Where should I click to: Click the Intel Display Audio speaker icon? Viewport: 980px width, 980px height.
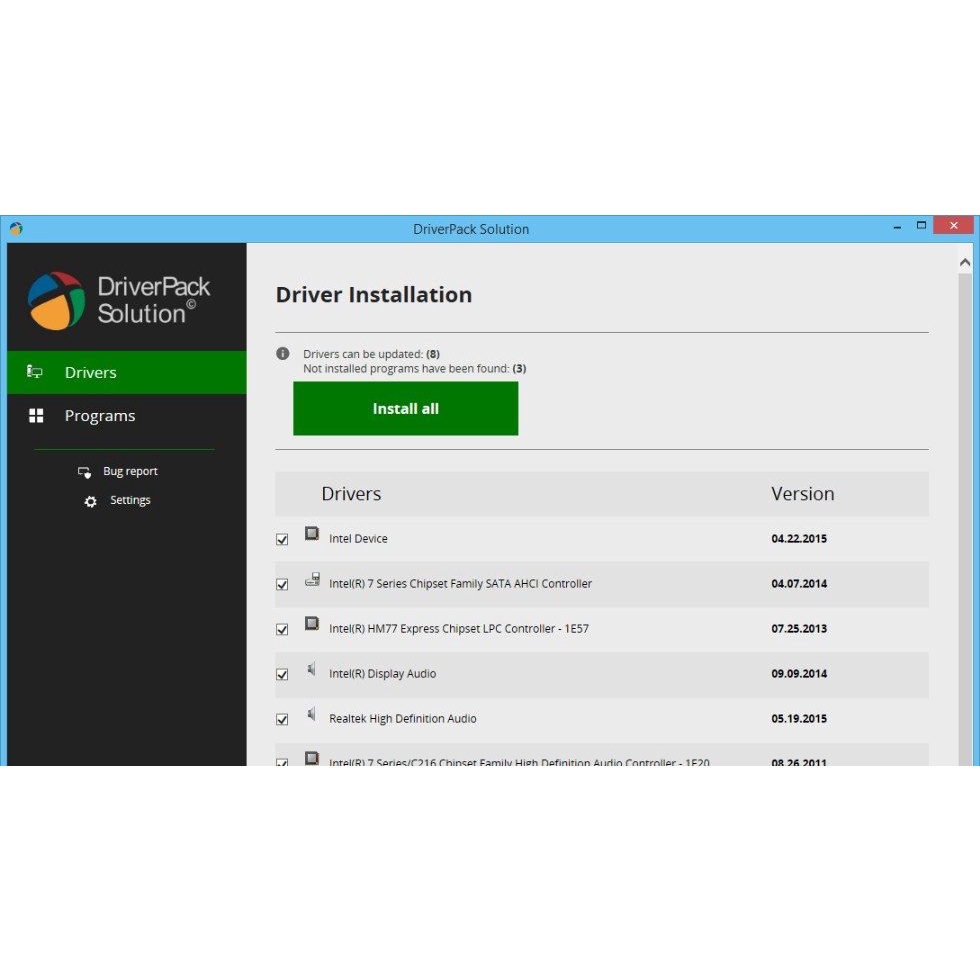point(312,670)
